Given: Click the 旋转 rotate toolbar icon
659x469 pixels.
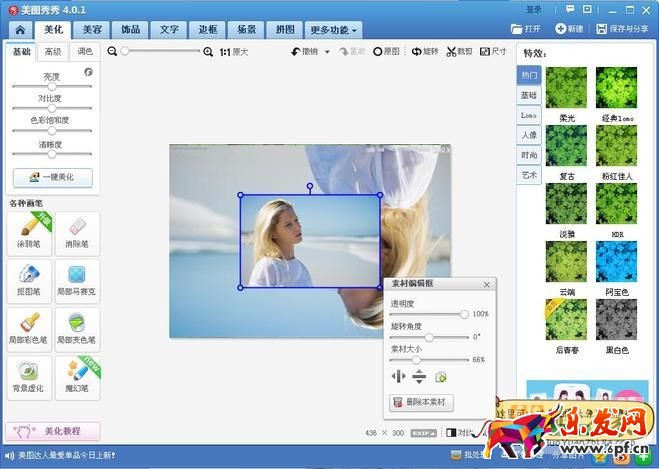Looking at the screenshot, I should (423, 51).
